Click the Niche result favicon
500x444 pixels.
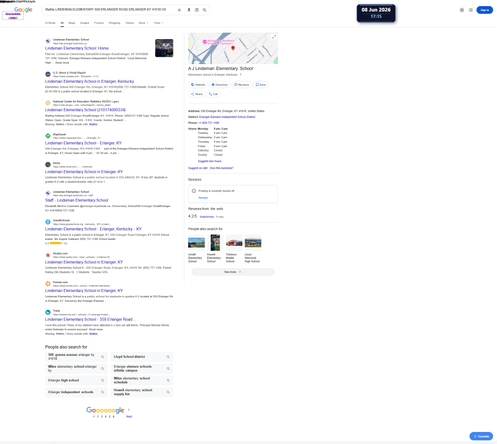[48, 165]
